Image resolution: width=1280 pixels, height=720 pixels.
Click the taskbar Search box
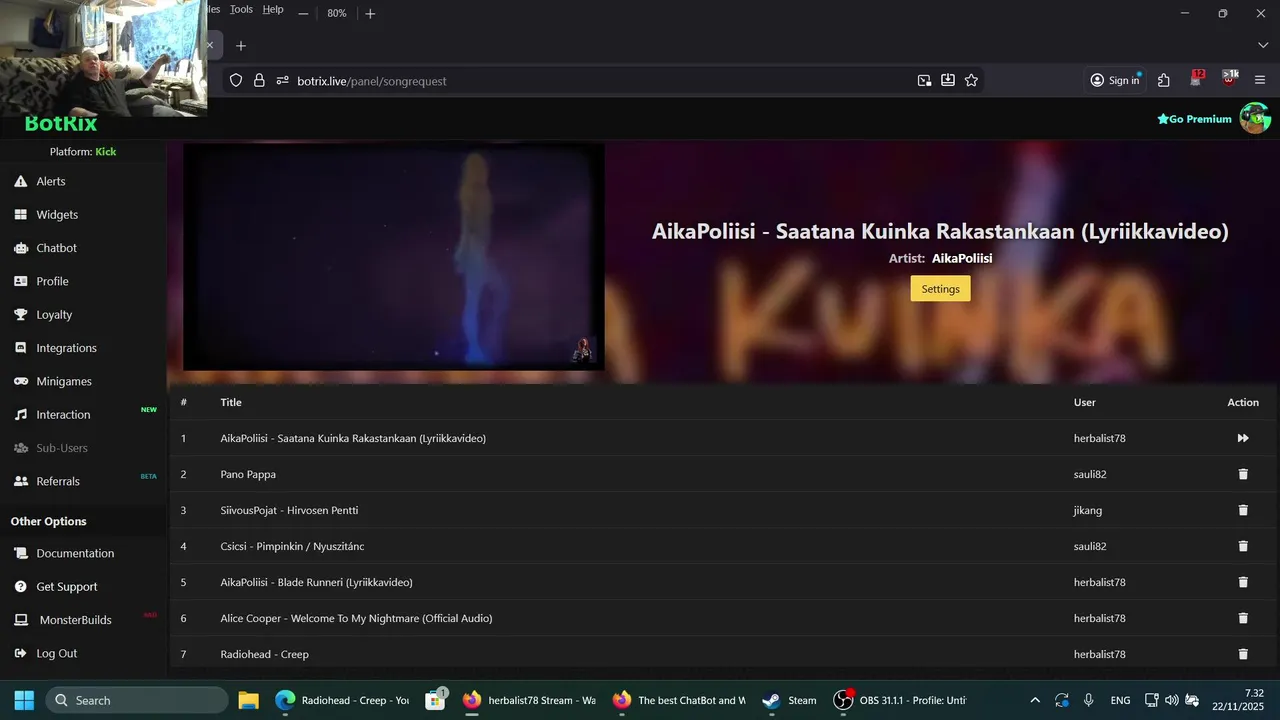point(137,700)
